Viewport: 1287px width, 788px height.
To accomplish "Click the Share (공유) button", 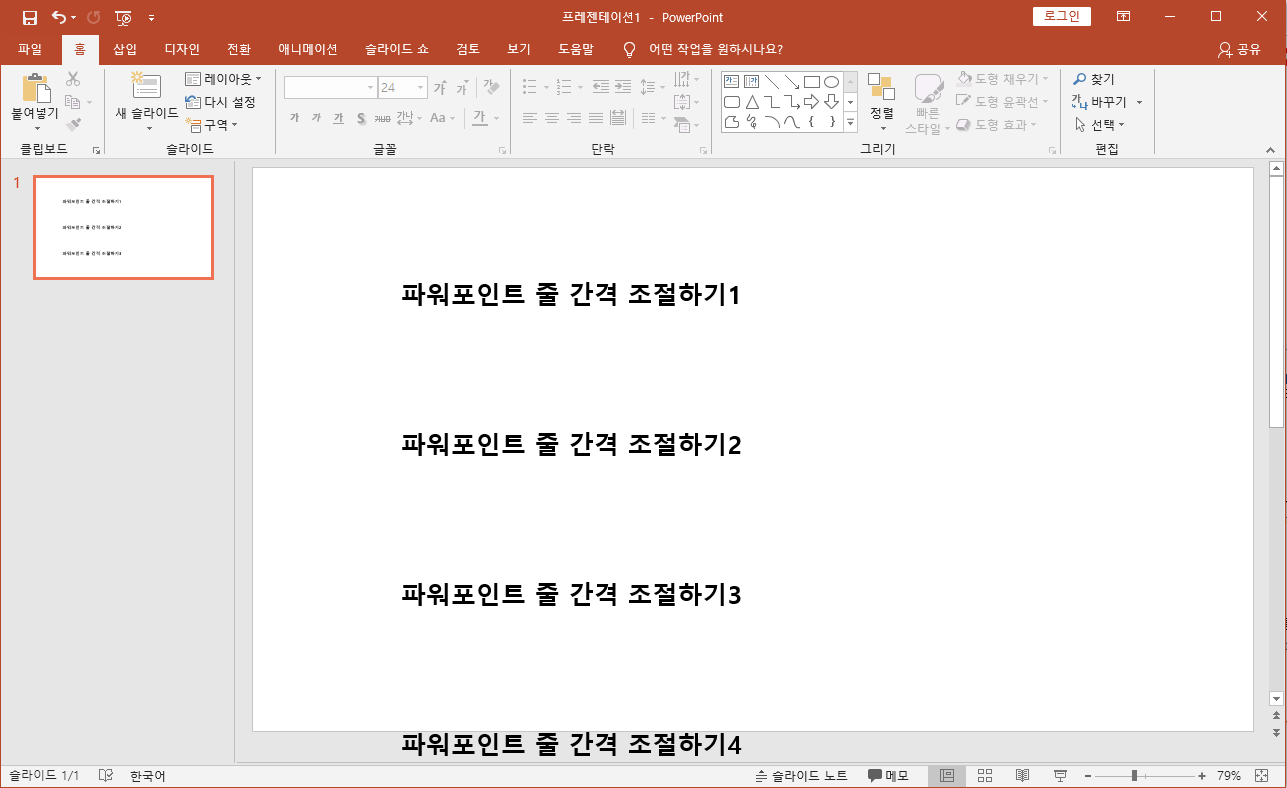I will pos(1239,49).
